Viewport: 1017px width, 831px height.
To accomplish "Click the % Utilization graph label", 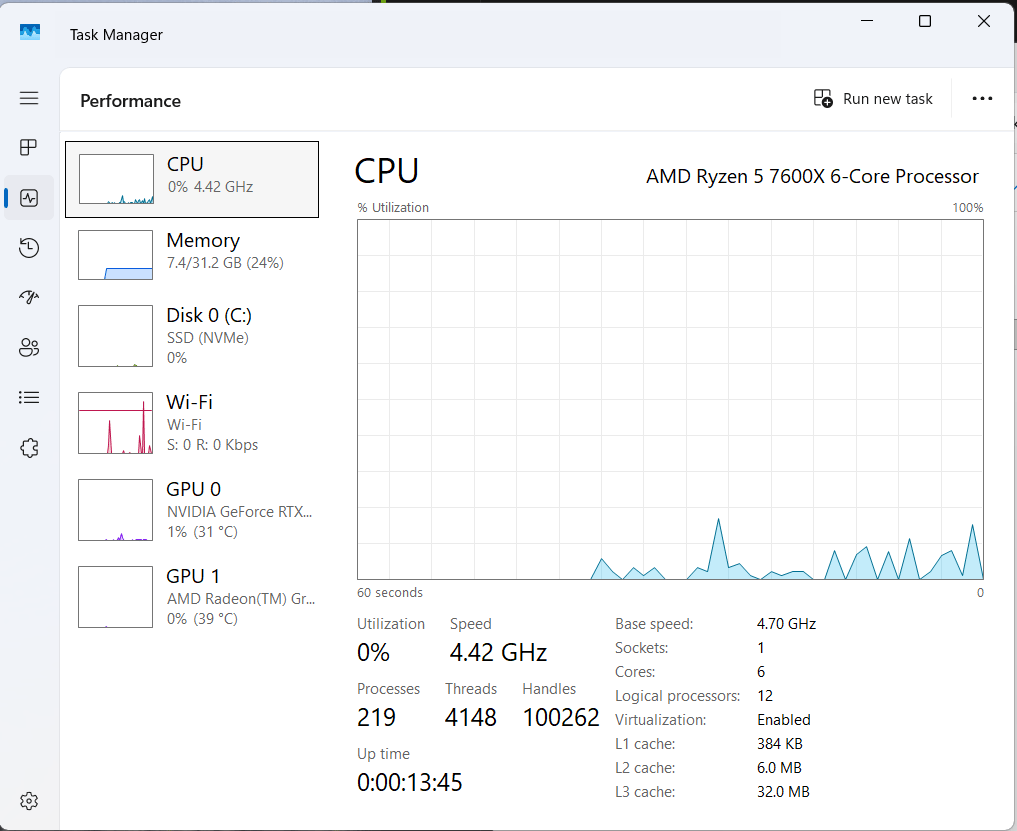I will [x=393, y=208].
